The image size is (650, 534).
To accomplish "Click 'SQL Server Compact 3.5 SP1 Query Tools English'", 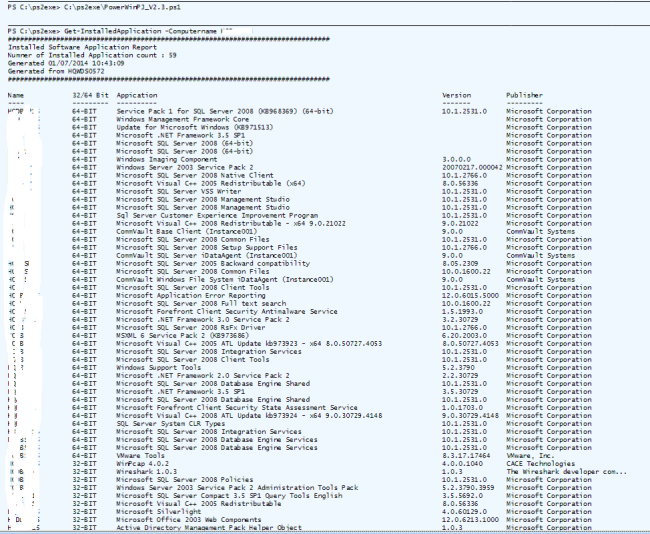I will click(249, 496).
